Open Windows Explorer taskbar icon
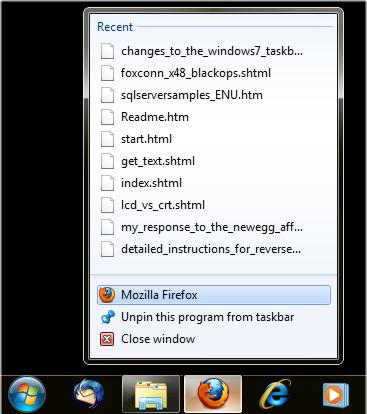This screenshot has width=367, height=414. 151,395
